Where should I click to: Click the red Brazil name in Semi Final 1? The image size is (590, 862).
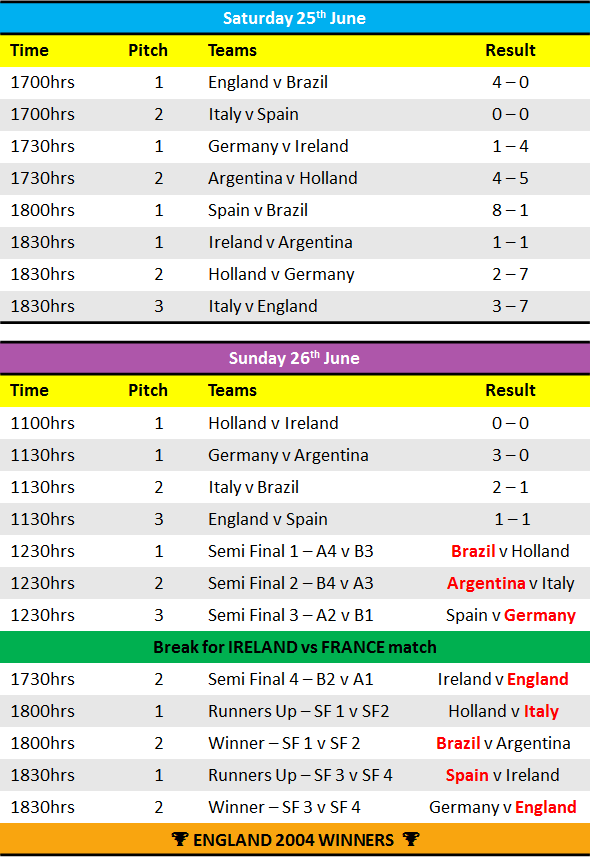click(473, 551)
